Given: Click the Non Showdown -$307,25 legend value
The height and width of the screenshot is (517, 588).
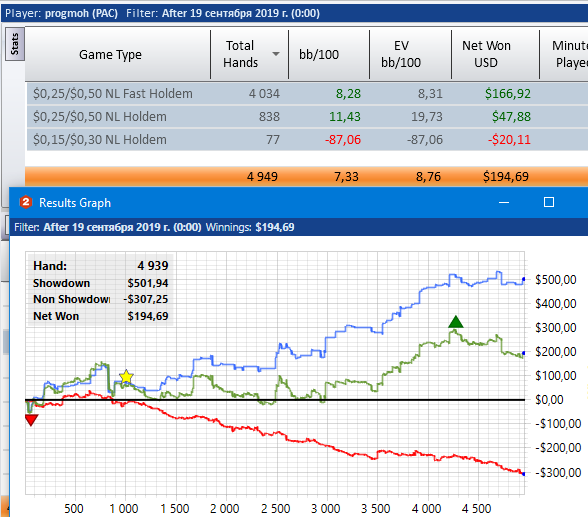Looking at the screenshot, I should pos(146,299).
